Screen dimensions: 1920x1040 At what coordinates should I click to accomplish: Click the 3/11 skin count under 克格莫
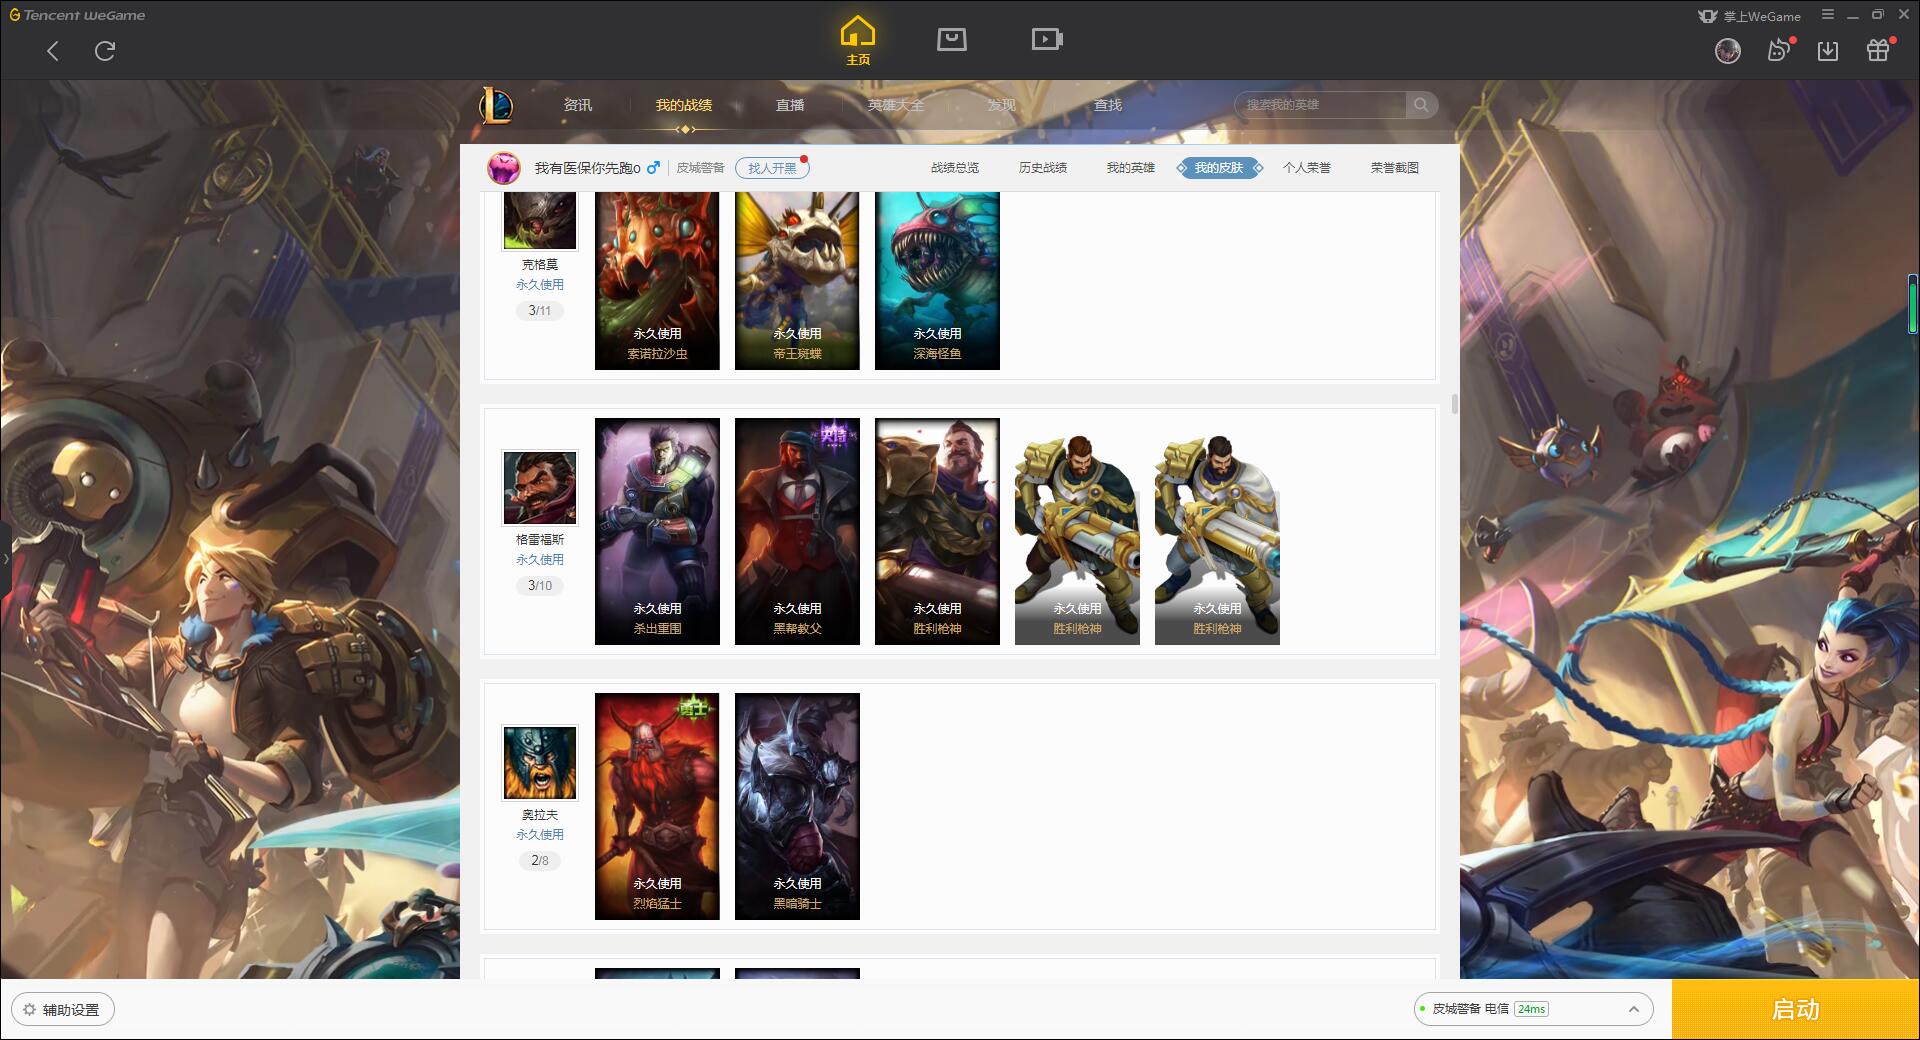(x=540, y=311)
